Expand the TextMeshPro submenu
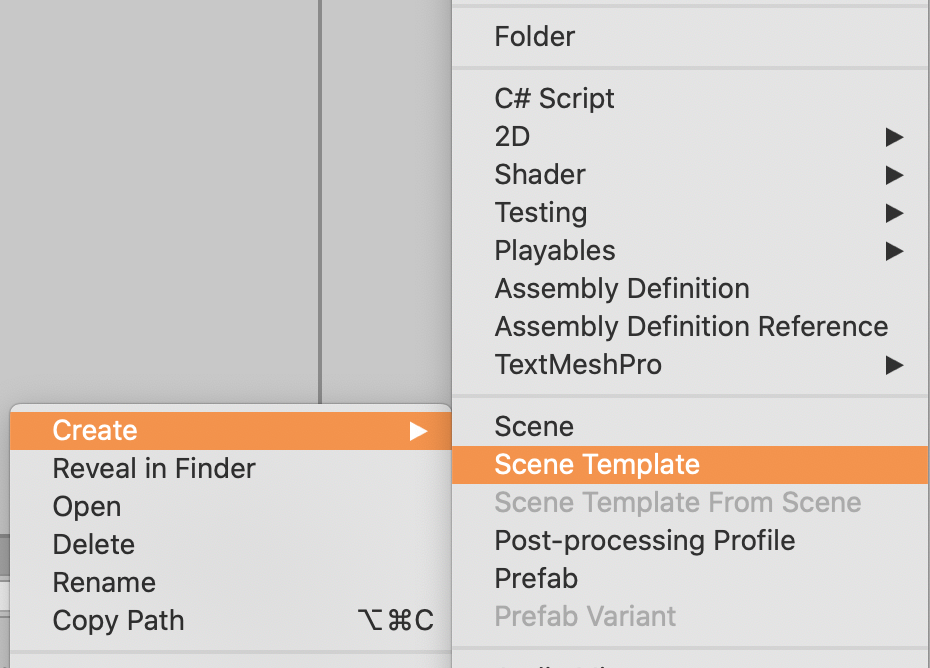 (578, 365)
